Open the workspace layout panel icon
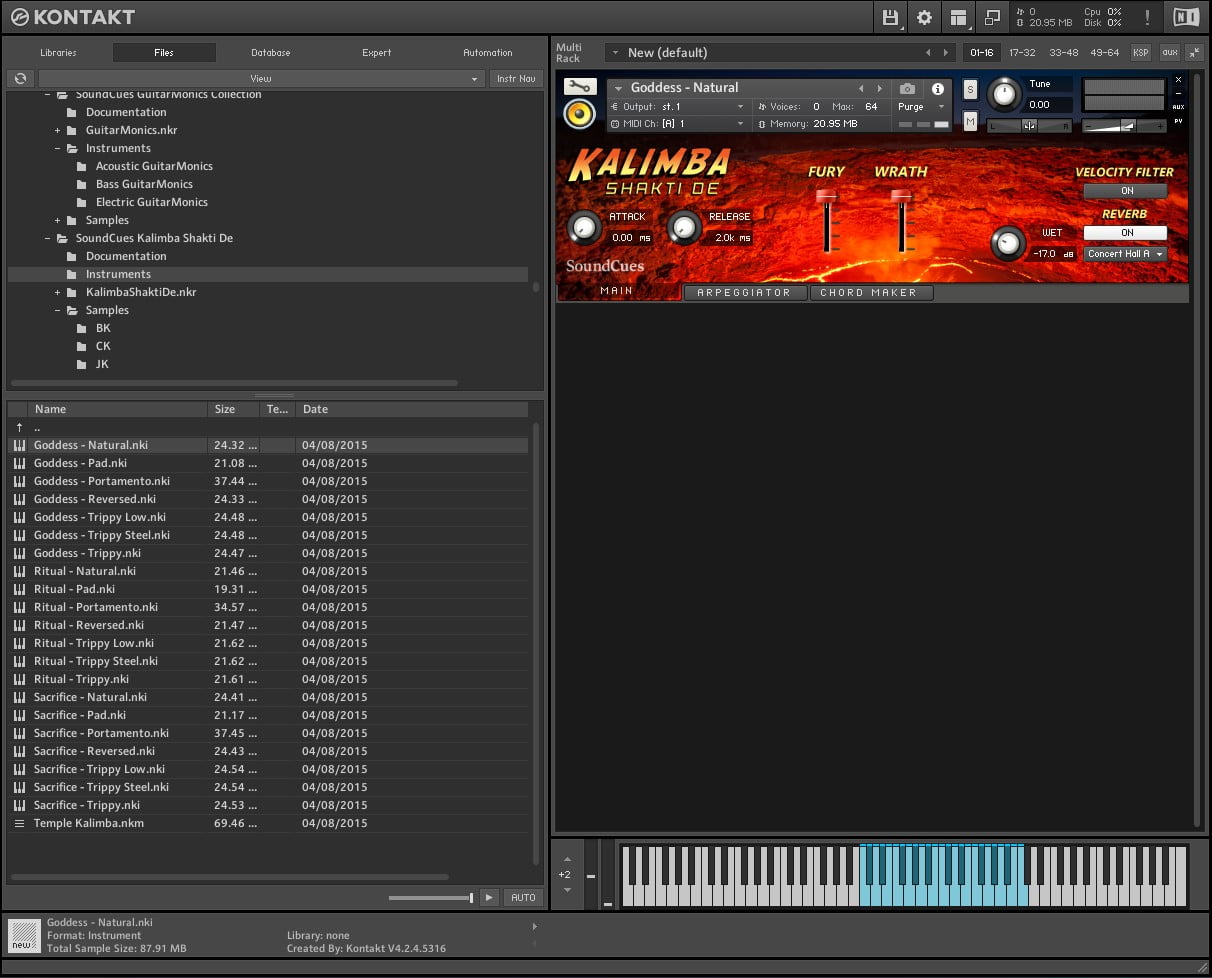1212x978 pixels. click(x=959, y=17)
